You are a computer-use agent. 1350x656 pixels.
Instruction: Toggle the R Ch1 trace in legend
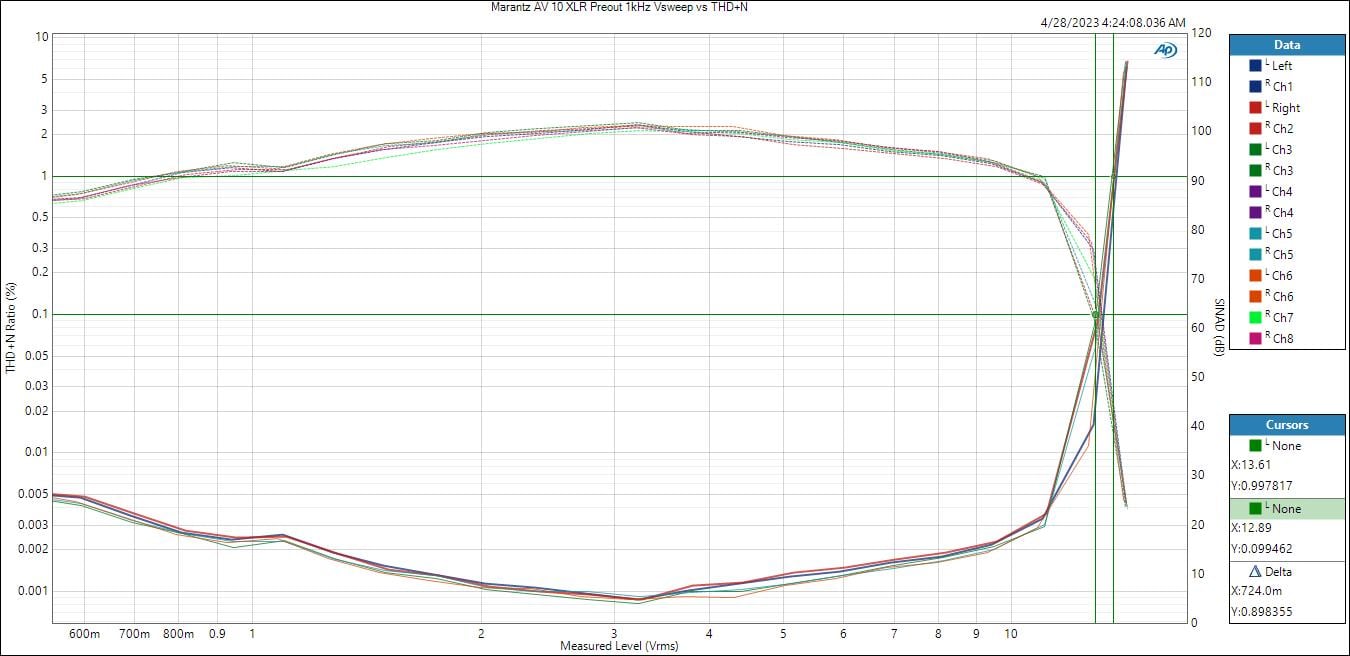[1282, 87]
